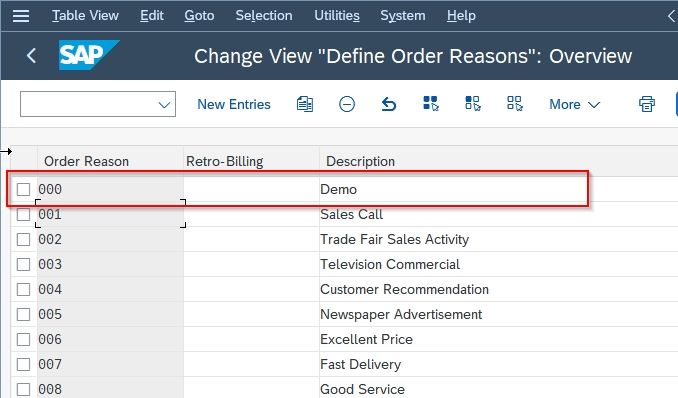Open the Table View menu
This screenshot has width=678, height=398.
coord(85,16)
